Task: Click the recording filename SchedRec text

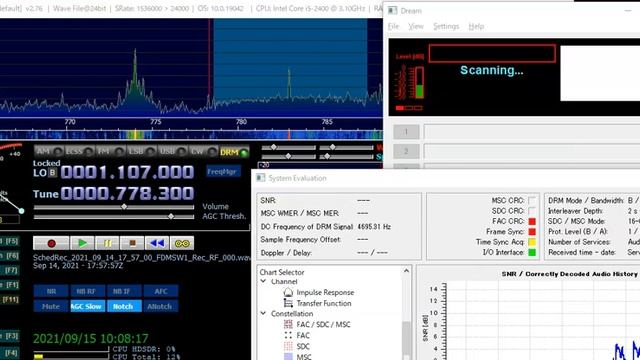Action: coord(142,258)
